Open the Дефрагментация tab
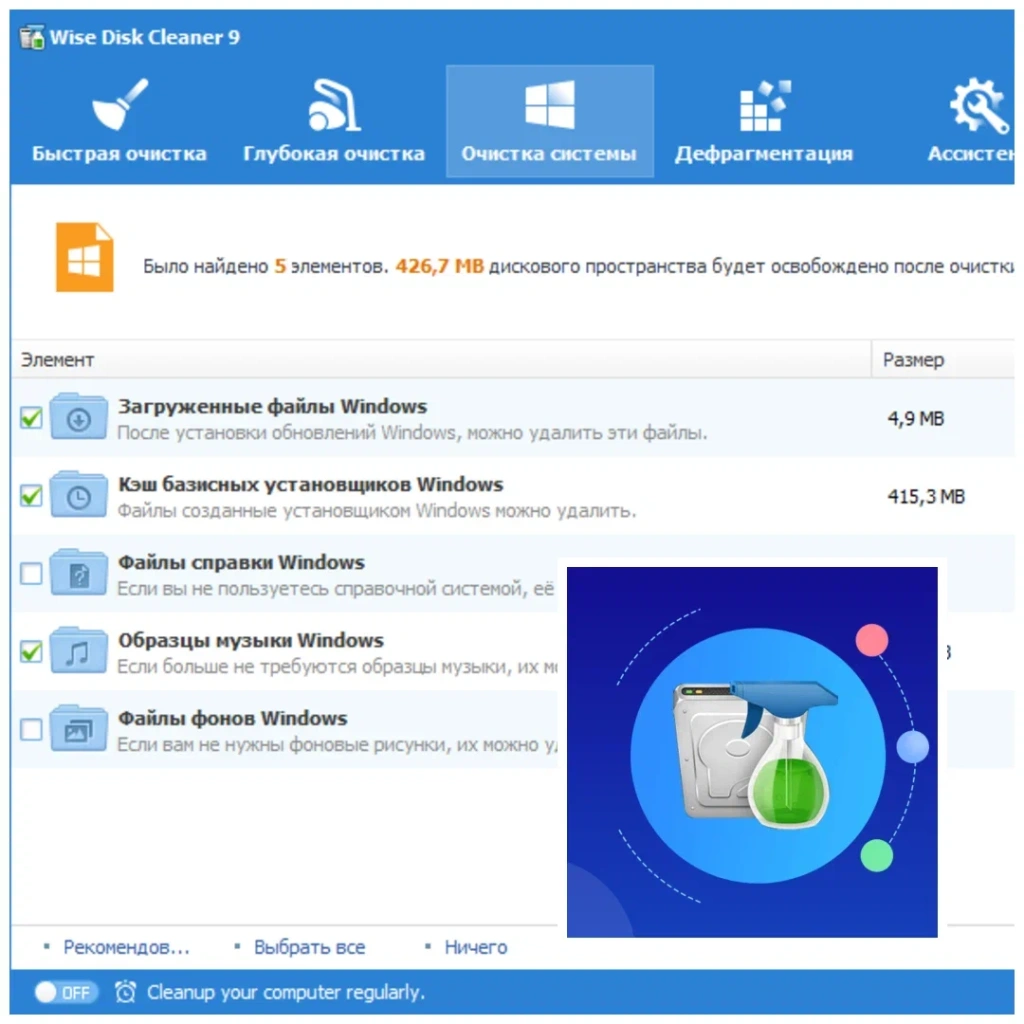This screenshot has width=1024, height=1024. coord(764,121)
